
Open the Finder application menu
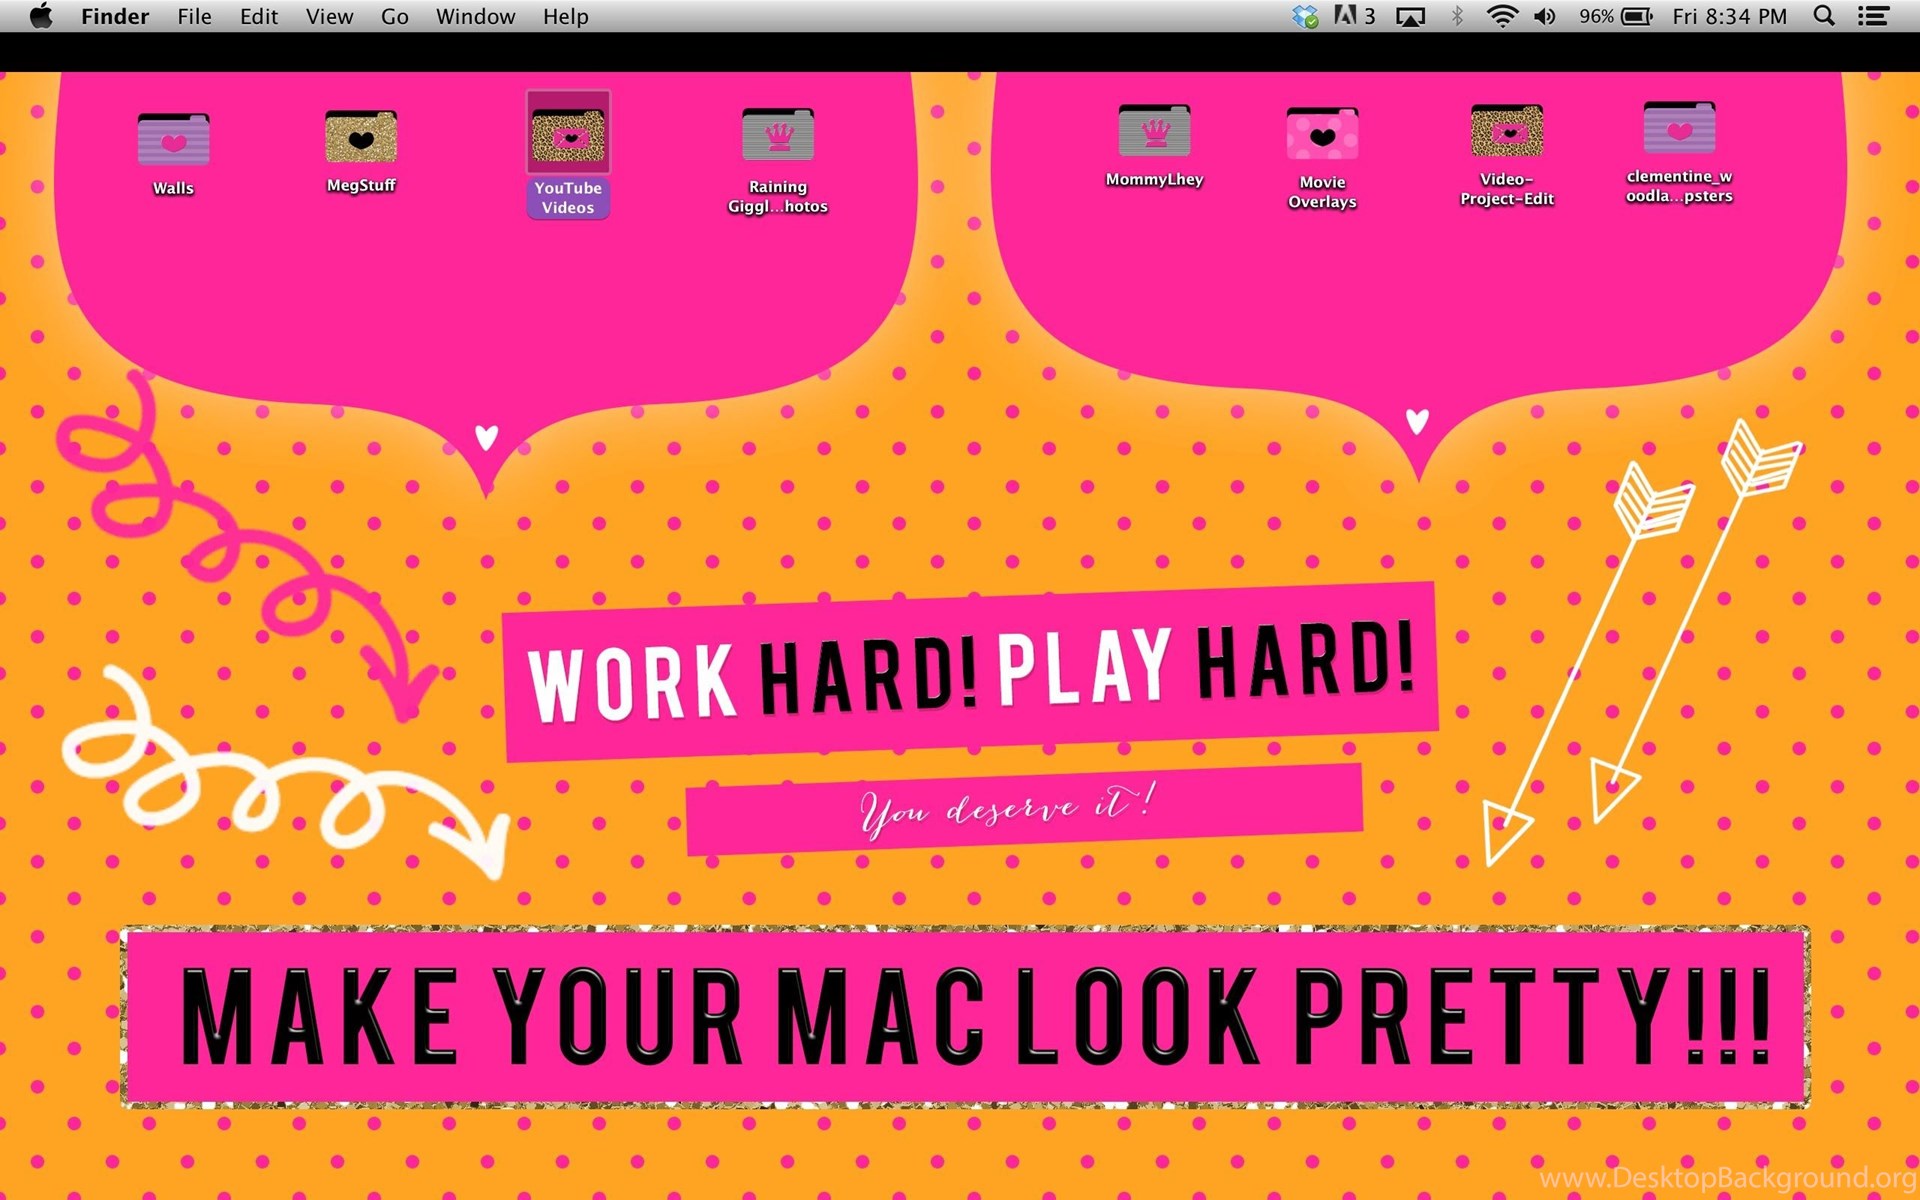(x=115, y=16)
